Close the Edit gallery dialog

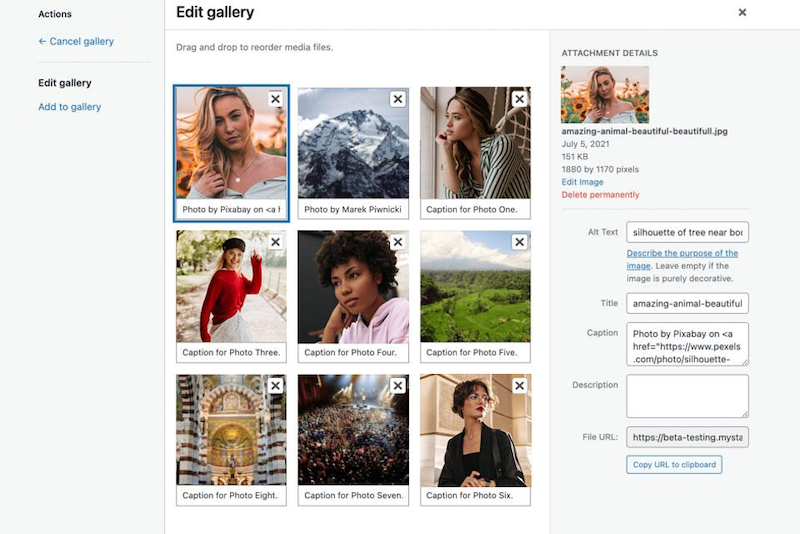pyautogui.click(x=742, y=12)
